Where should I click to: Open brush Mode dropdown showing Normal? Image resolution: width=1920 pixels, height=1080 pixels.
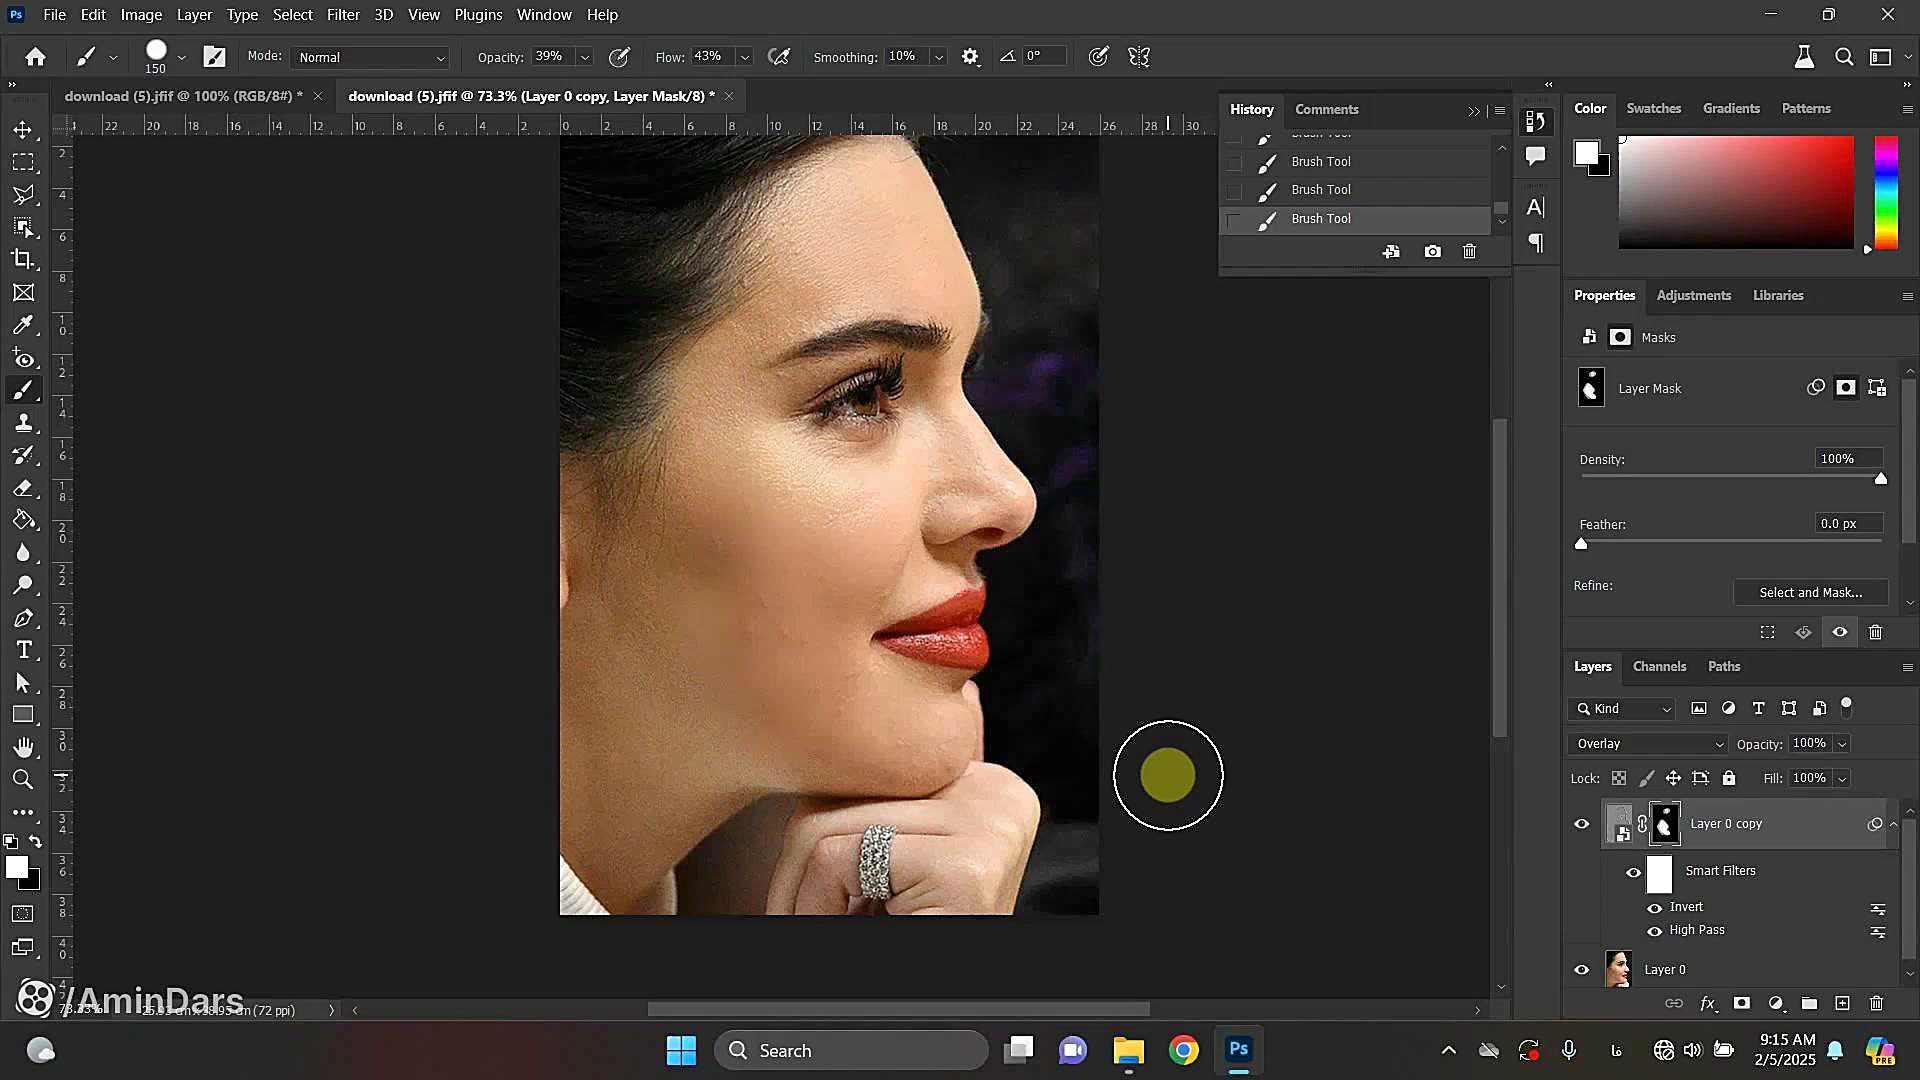pos(370,57)
